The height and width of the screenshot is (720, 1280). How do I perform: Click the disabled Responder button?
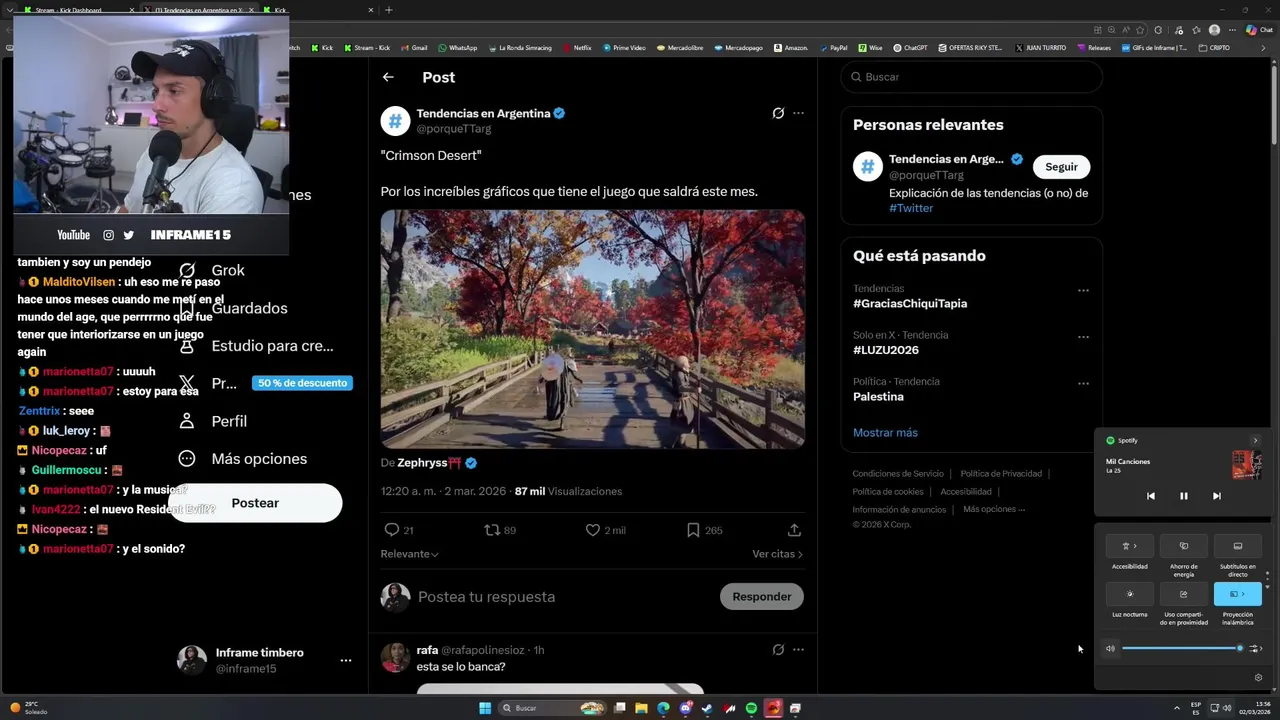761,596
